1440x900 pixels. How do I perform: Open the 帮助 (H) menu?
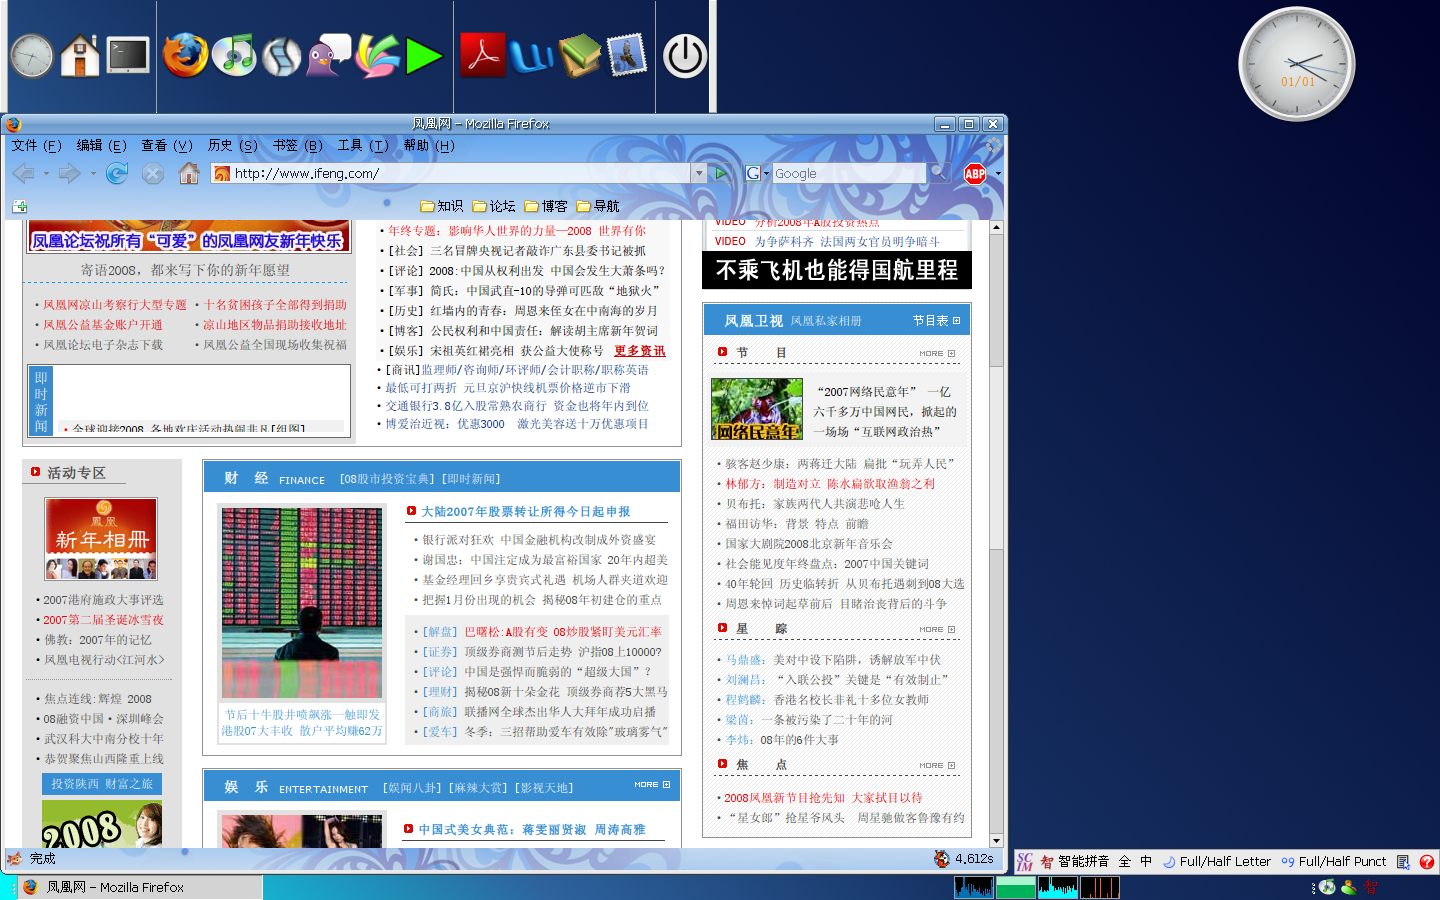pos(429,145)
